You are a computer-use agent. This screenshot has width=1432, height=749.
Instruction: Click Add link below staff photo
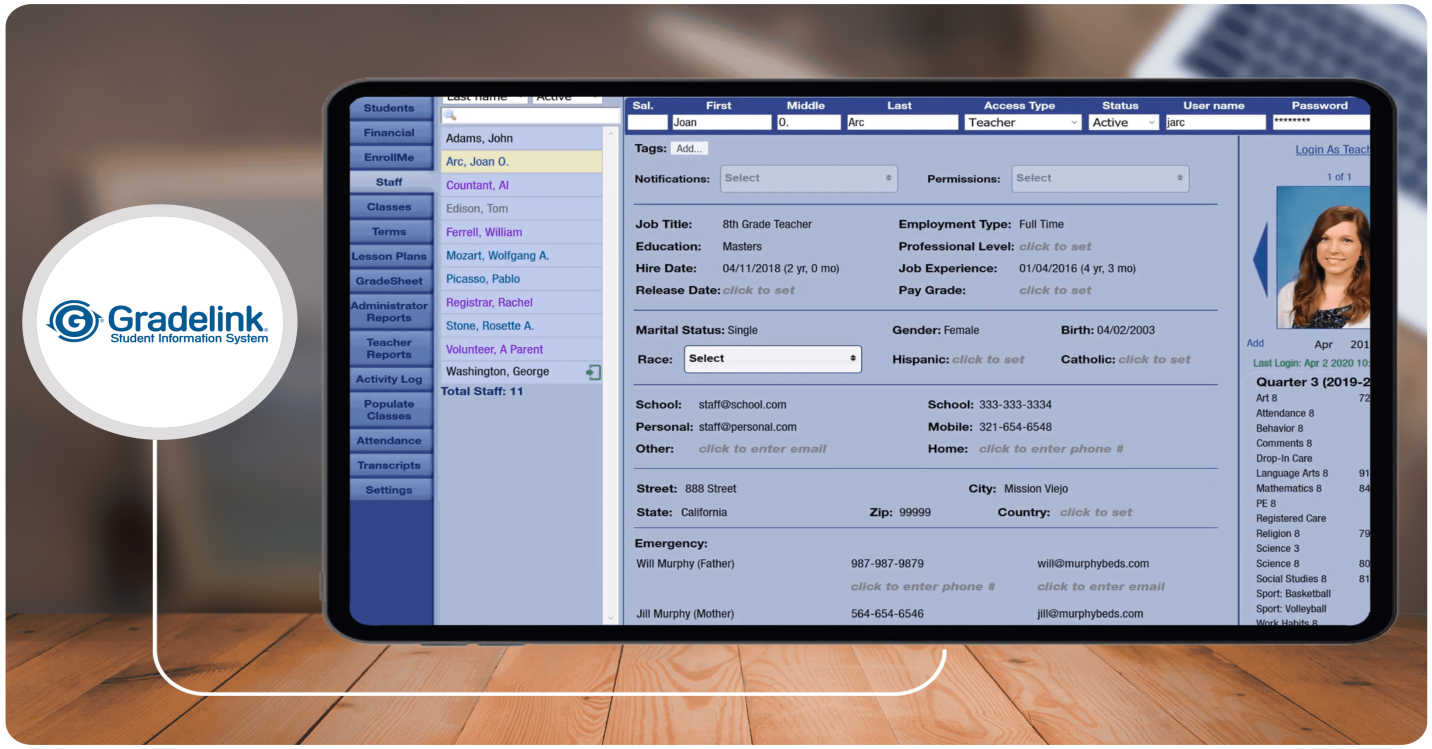pyautogui.click(x=1255, y=343)
